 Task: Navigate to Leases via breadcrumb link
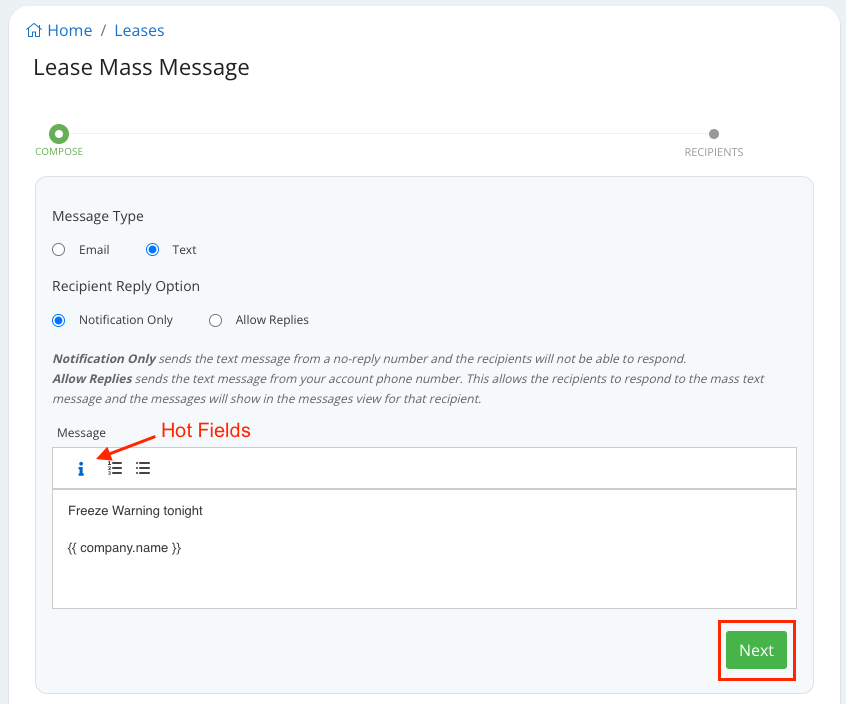click(x=139, y=30)
